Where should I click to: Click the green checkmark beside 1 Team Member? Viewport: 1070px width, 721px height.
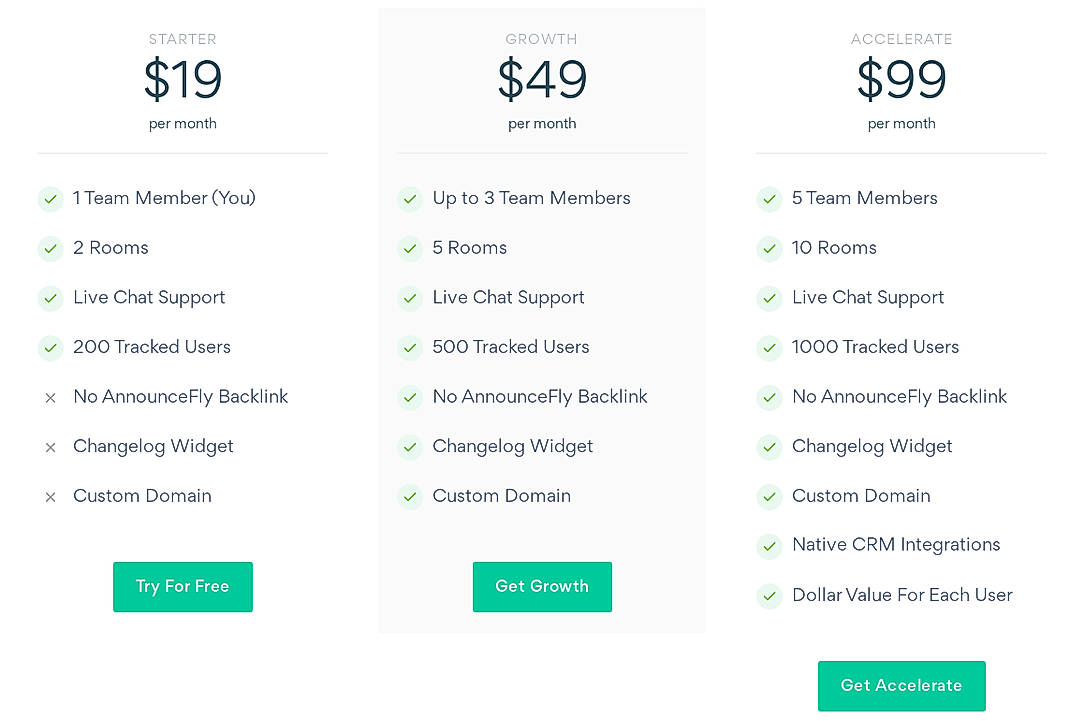51,199
